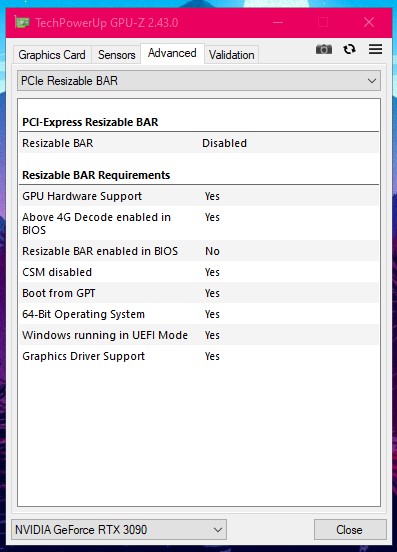Click the Boot from GPT row
This screenshot has width=397, height=552.
point(199,293)
